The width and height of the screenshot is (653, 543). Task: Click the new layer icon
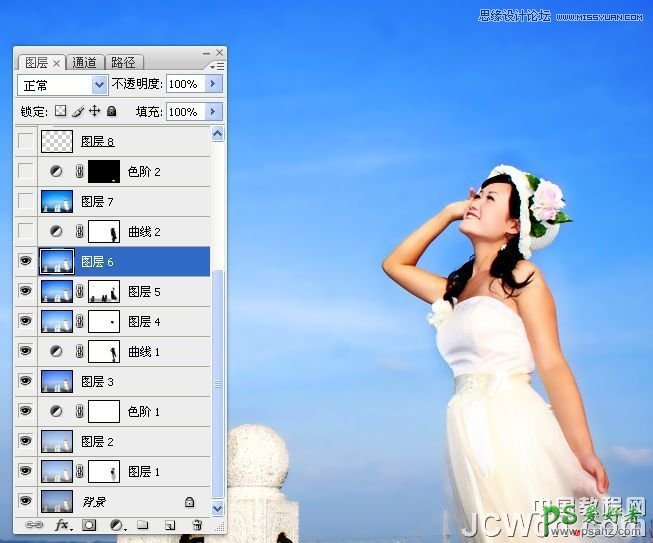[x=170, y=524]
